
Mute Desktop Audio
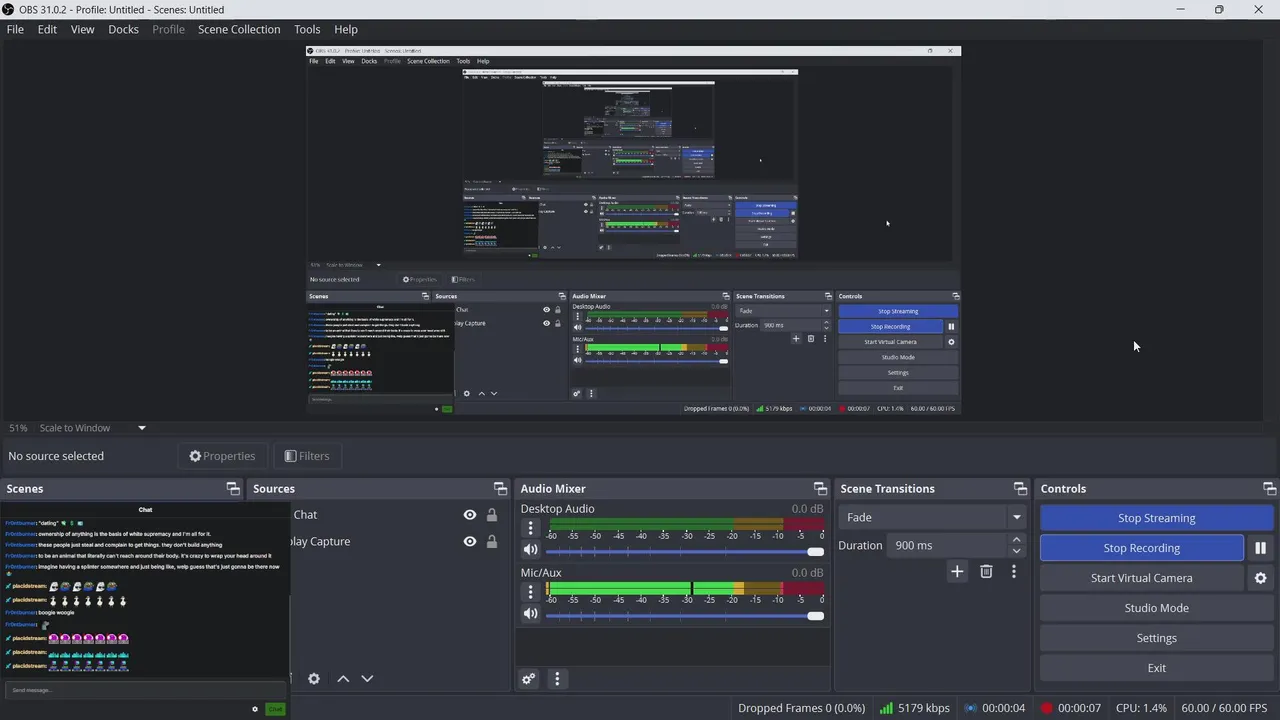(531, 551)
